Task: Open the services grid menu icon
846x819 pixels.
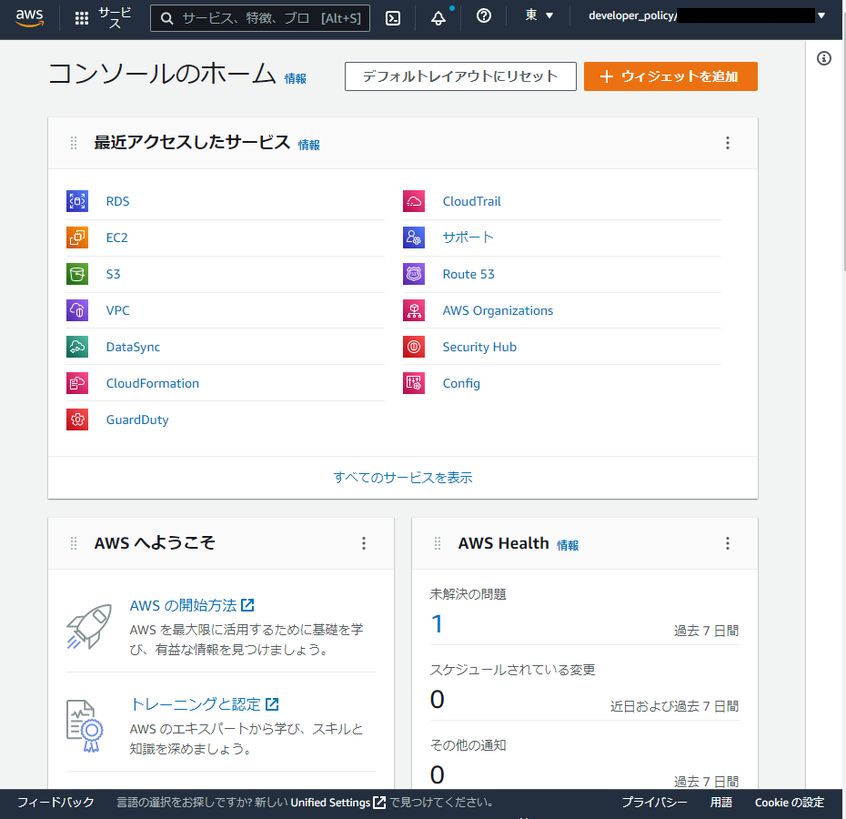Action: click(81, 18)
